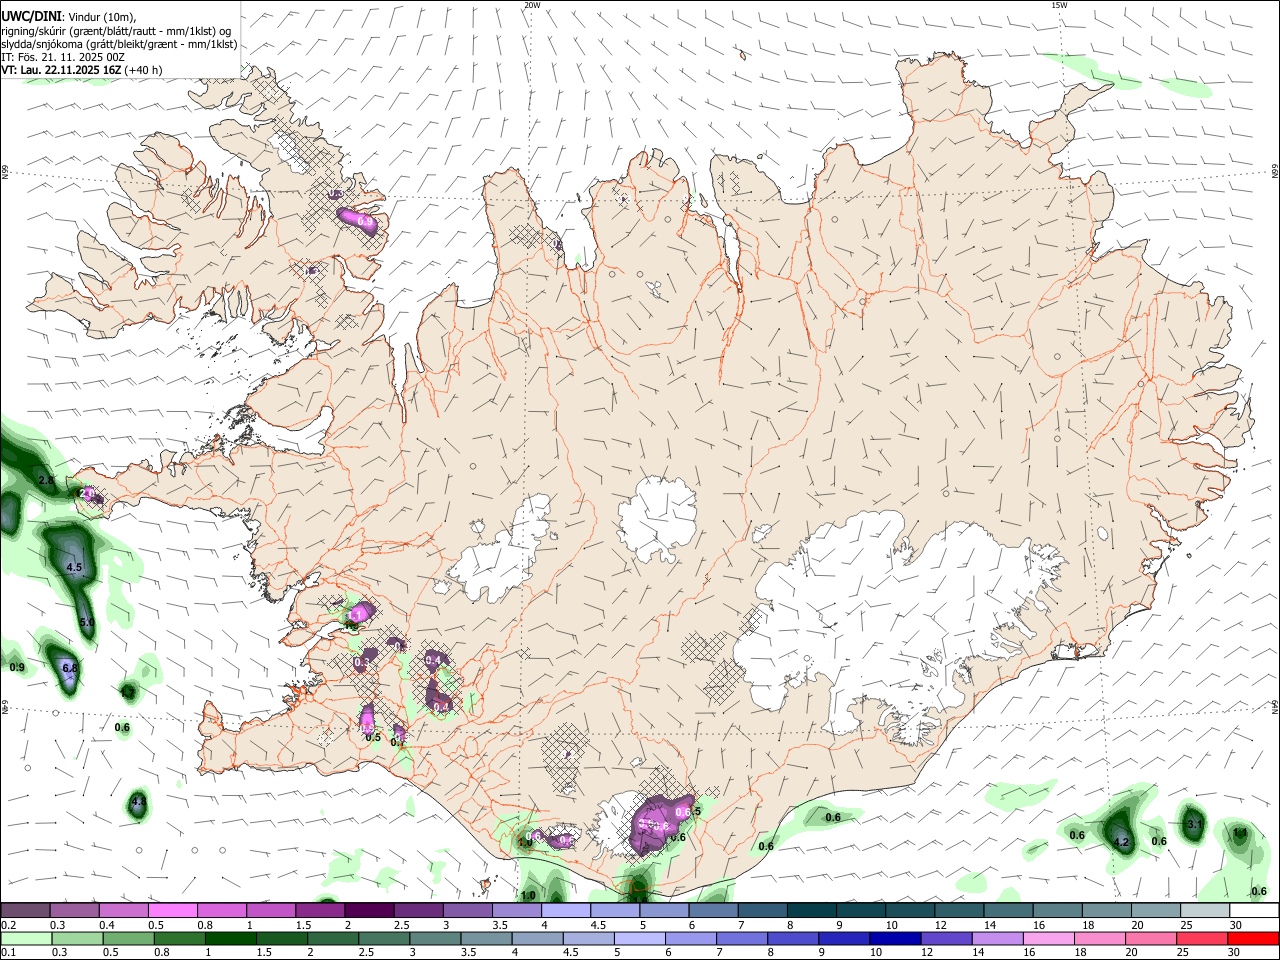
Task: Click the light pink 16 swatch in the lower legend
Action: pyautogui.click(x=1048, y=938)
